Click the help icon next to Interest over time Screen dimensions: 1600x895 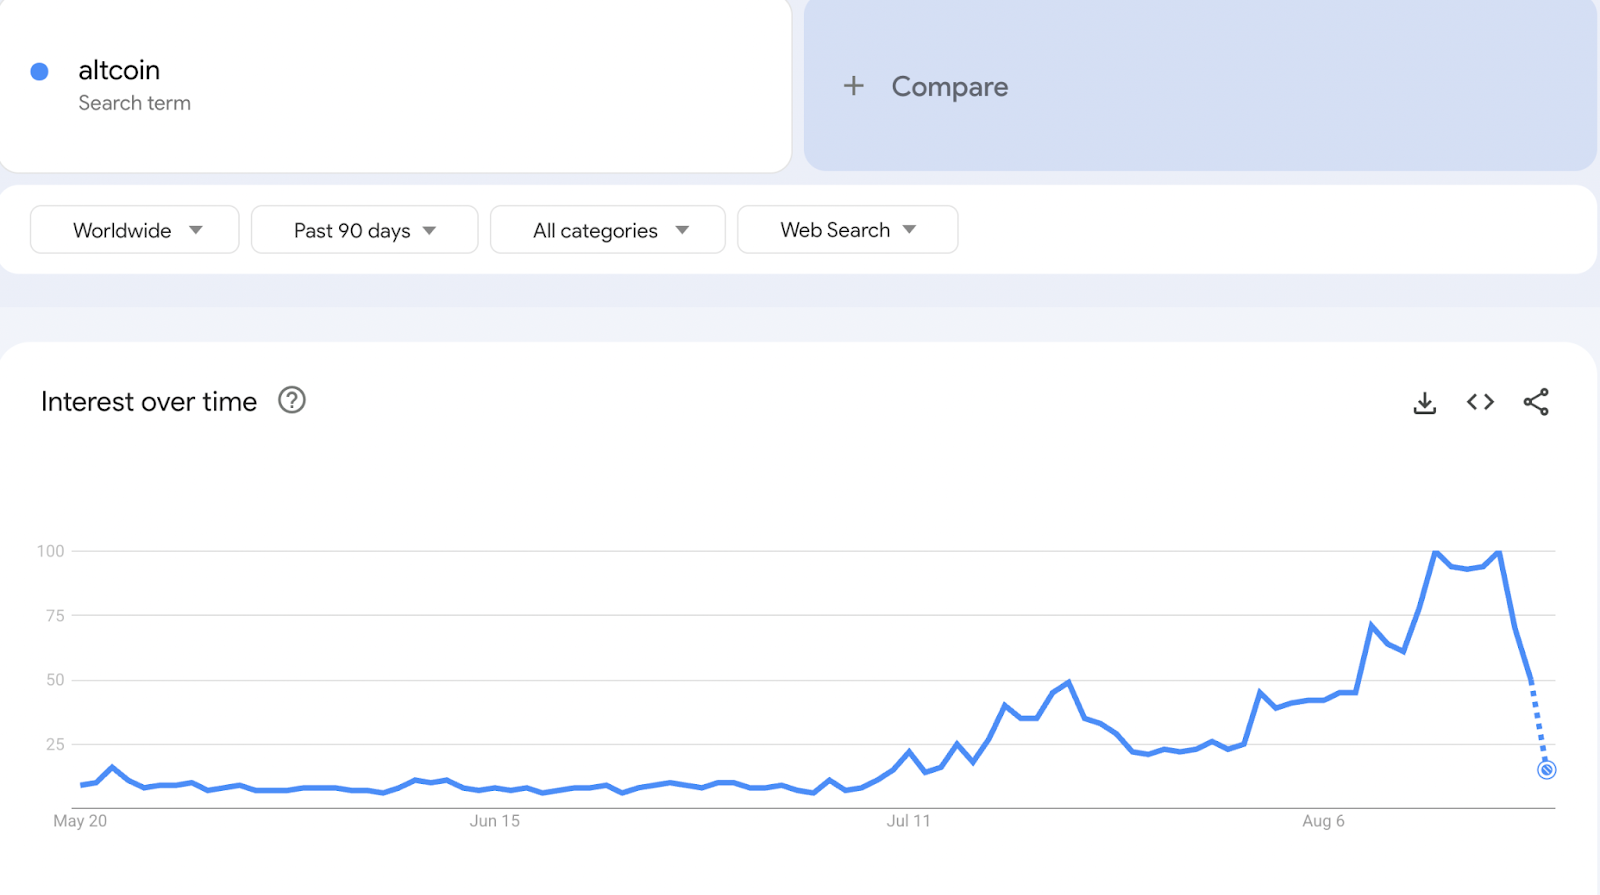click(291, 400)
